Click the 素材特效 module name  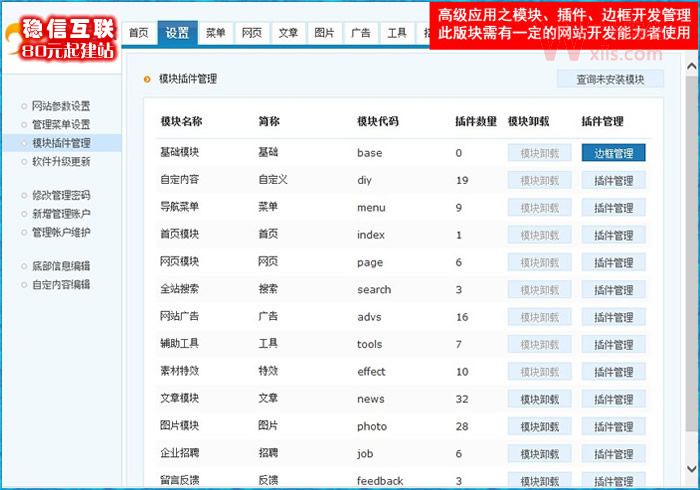[x=179, y=371]
